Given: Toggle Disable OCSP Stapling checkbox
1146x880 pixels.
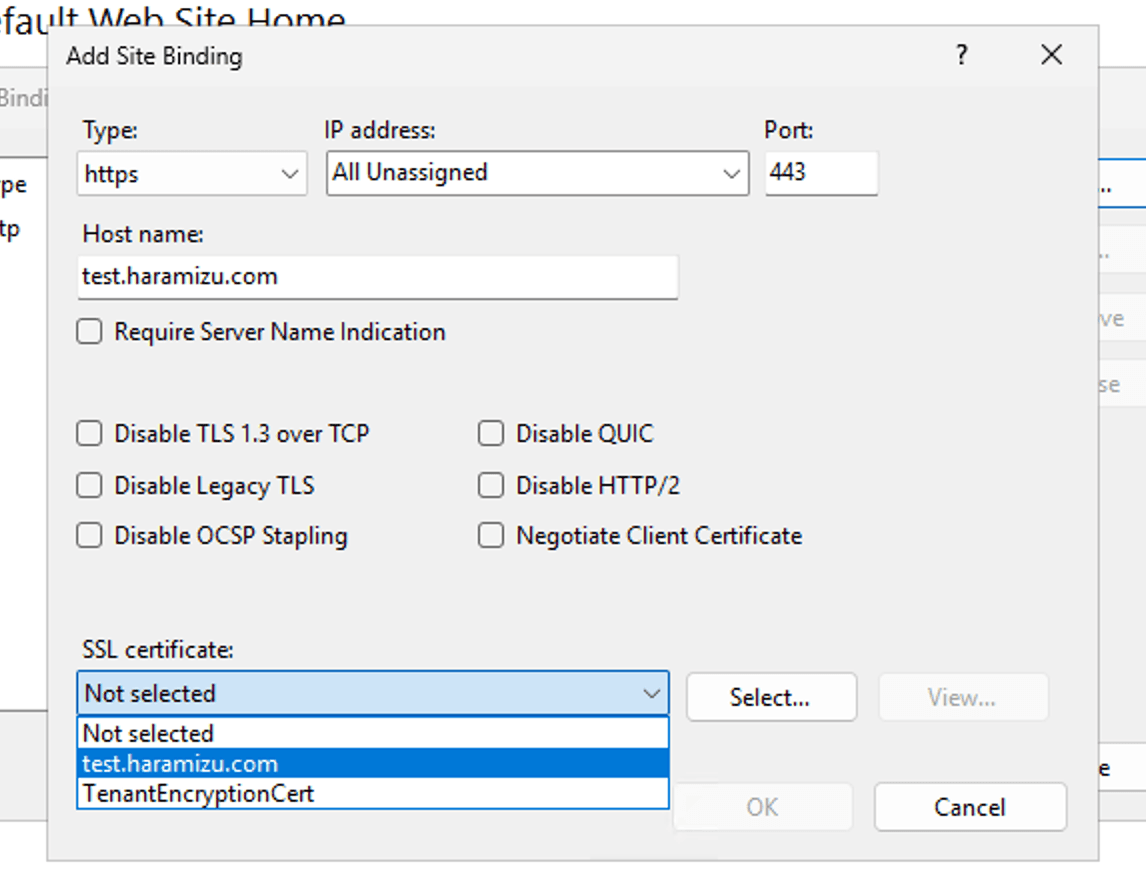Looking at the screenshot, I should click(x=90, y=536).
